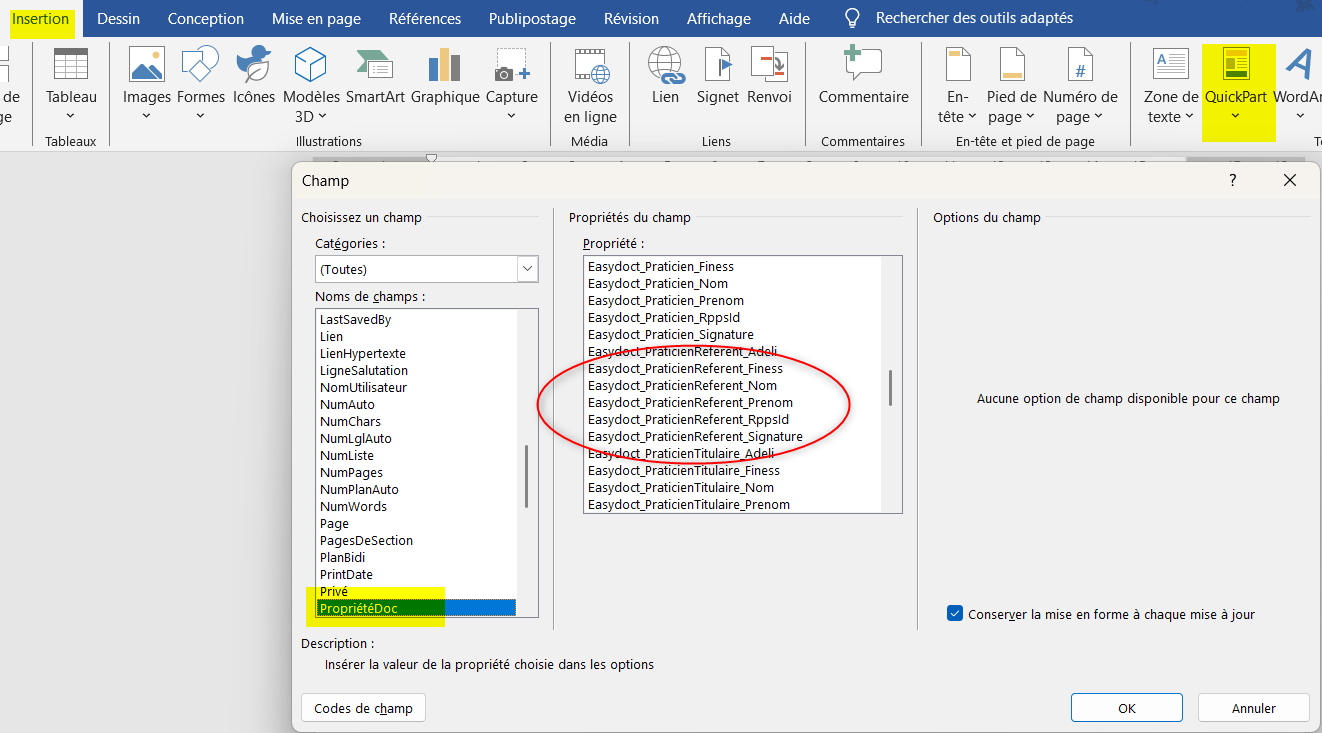The image size is (1322, 733).
Task: Open the Images insert icon
Action: [x=147, y=66]
